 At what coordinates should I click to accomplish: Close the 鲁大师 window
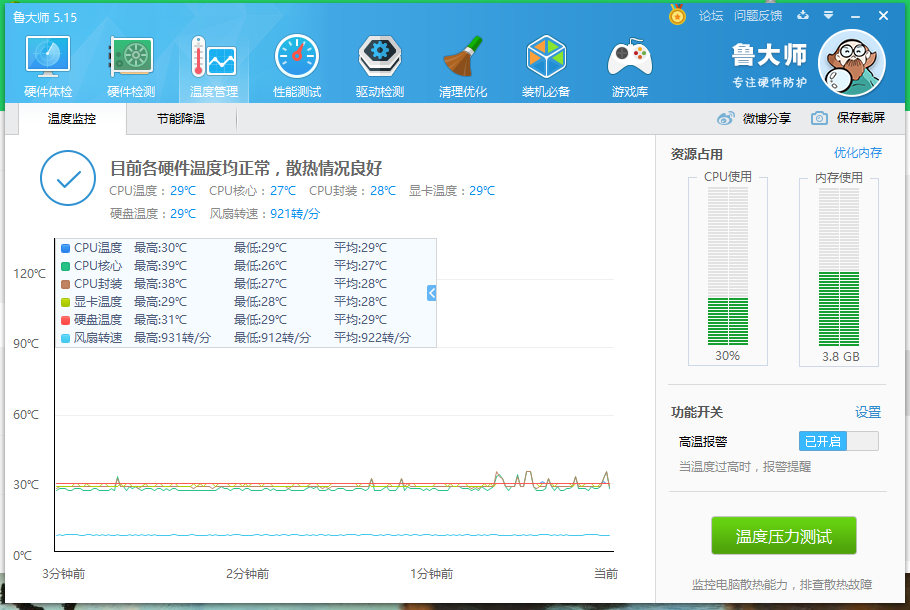883,16
